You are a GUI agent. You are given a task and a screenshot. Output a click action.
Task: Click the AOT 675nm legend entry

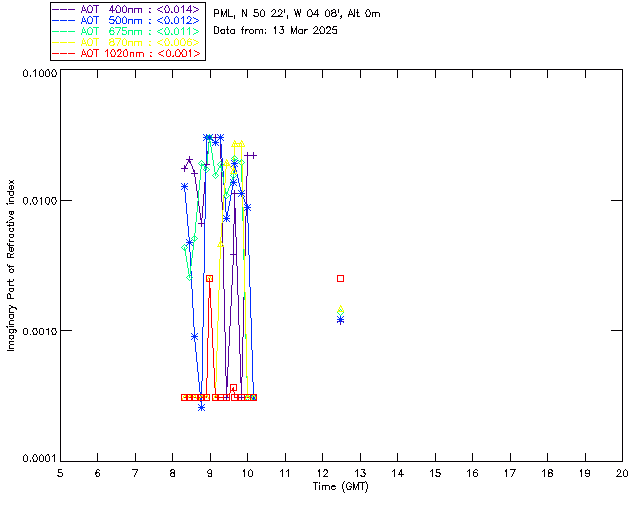[x=127, y=31]
